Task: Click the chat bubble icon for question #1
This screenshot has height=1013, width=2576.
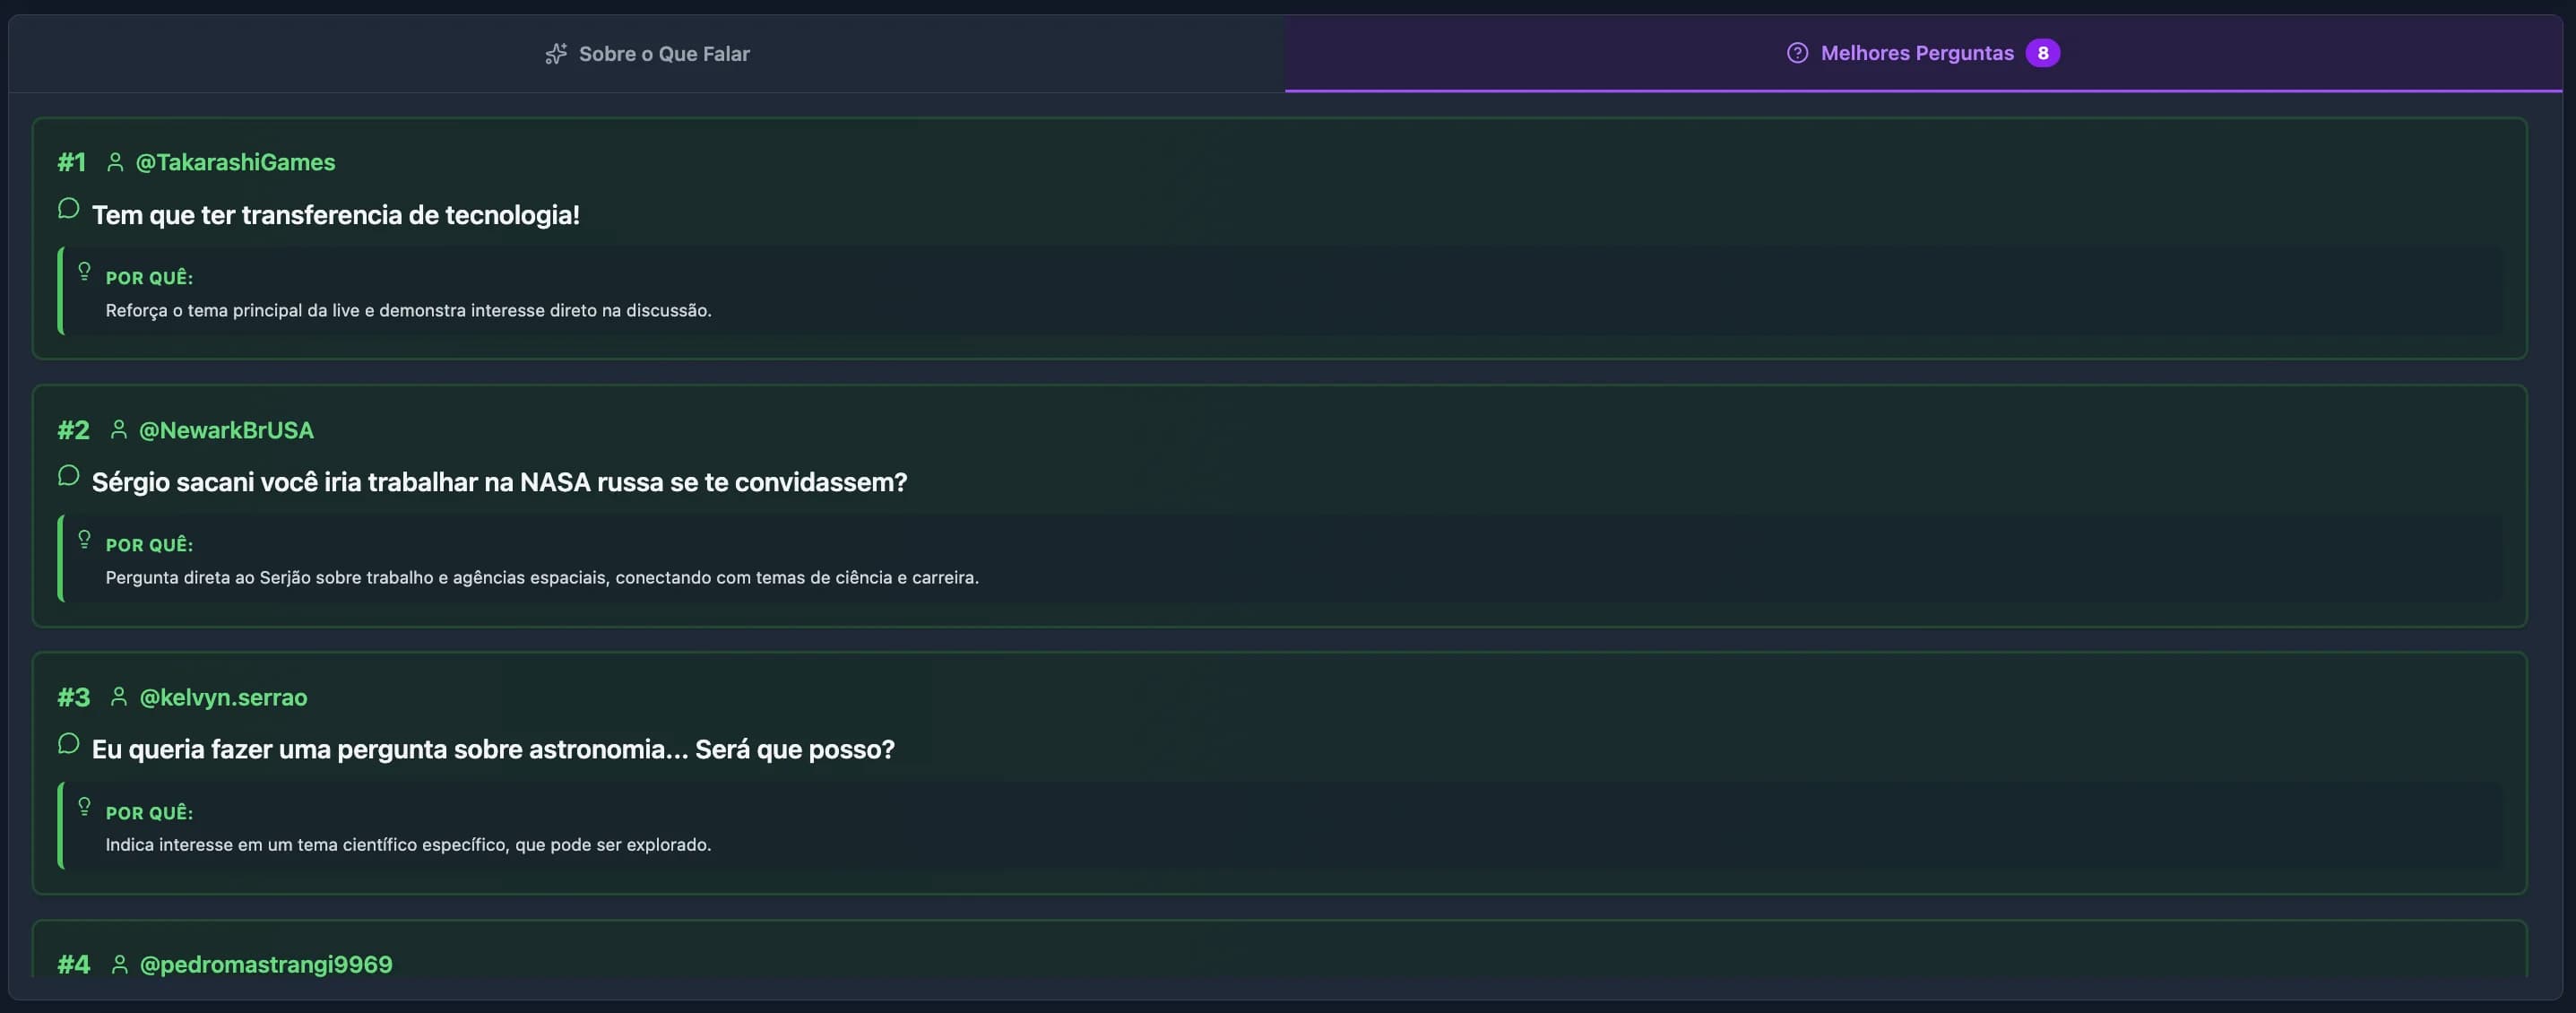Action: click(68, 209)
